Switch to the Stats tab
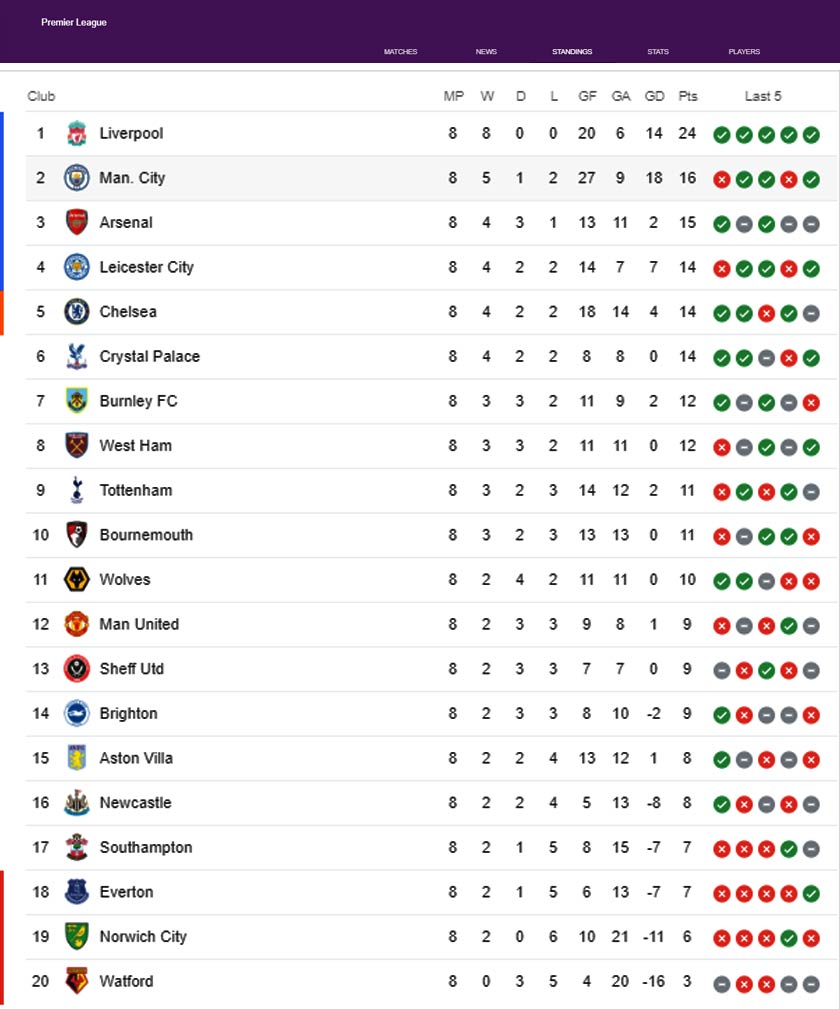Viewport: 840px width, 1009px height. [x=658, y=52]
